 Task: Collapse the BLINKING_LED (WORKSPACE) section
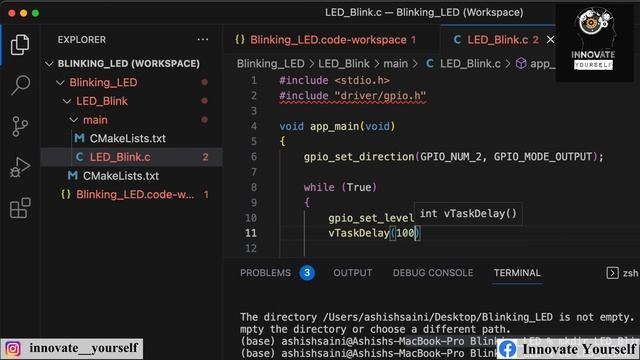tap(49, 64)
